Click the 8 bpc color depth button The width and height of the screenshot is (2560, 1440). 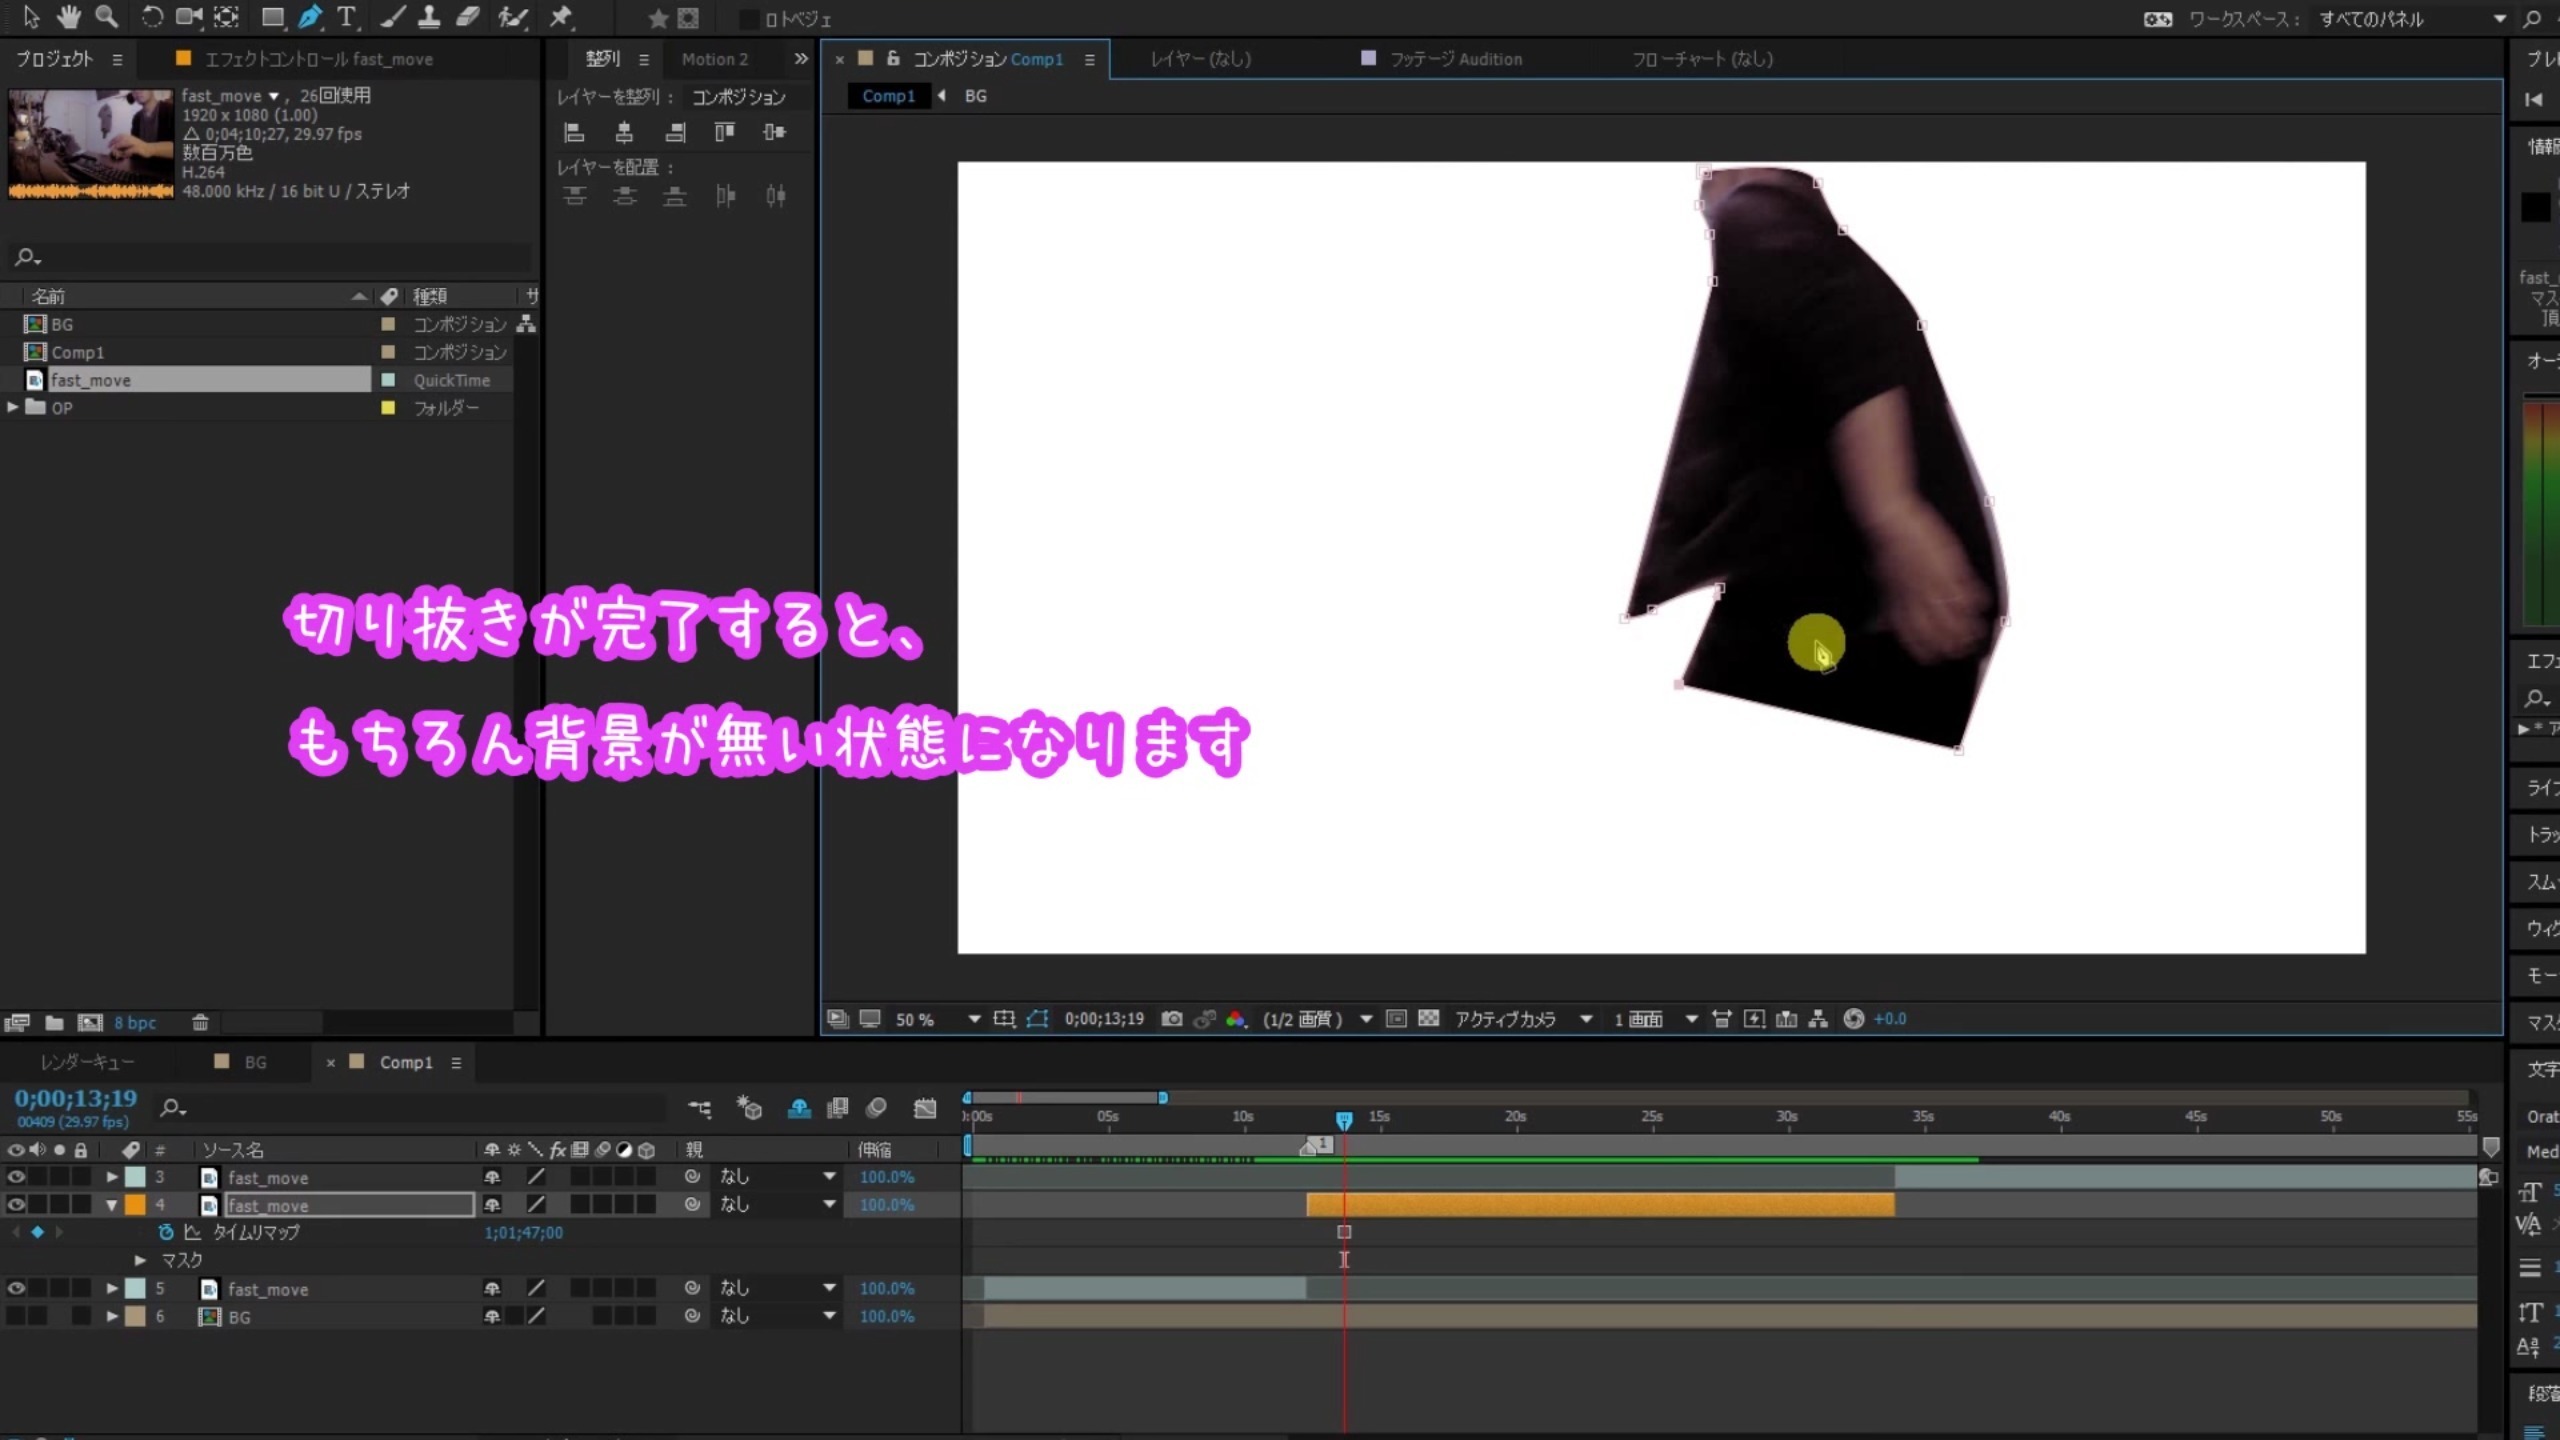click(x=135, y=1022)
